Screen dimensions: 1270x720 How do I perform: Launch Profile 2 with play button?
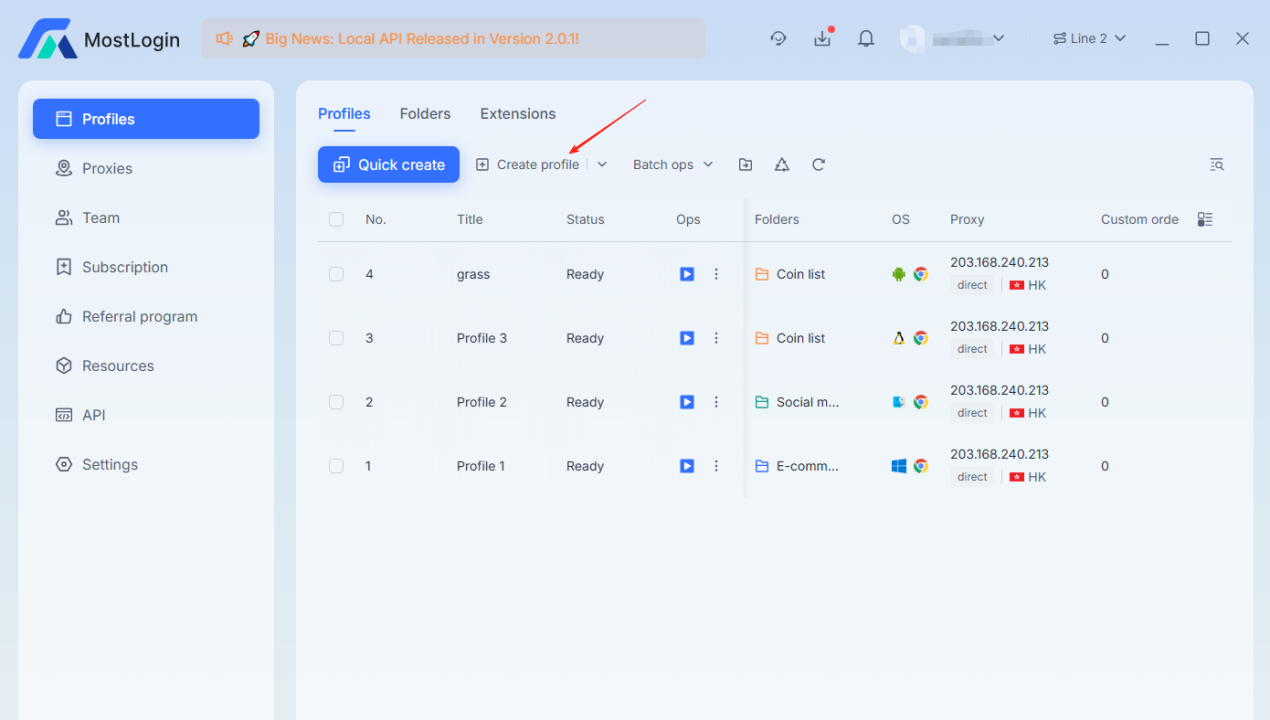[x=687, y=402]
